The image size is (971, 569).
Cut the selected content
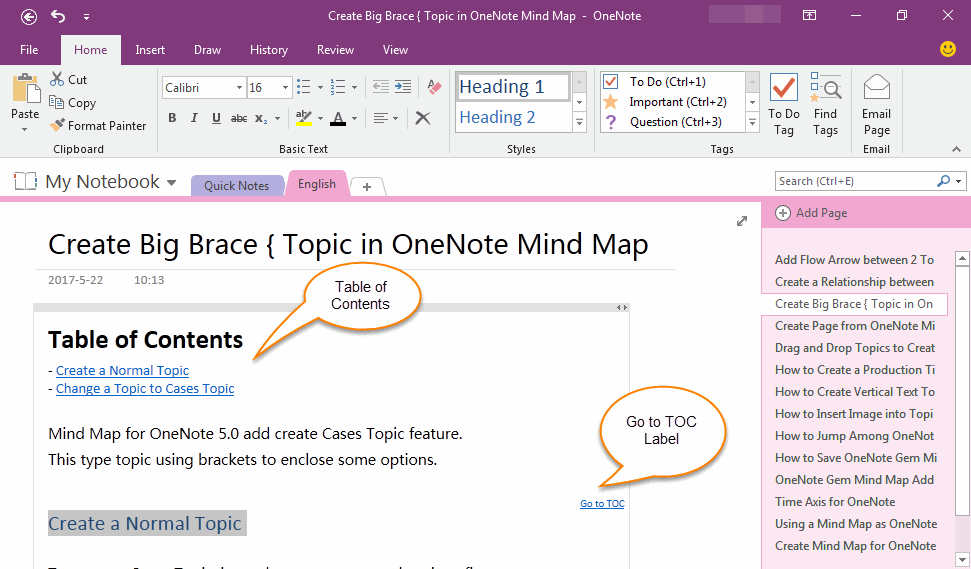point(69,79)
